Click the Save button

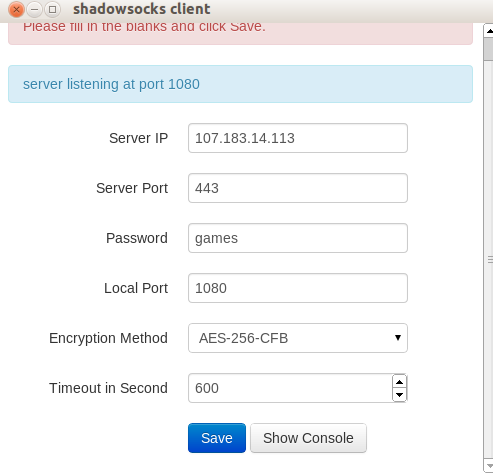pyautogui.click(x=217, y=438)
